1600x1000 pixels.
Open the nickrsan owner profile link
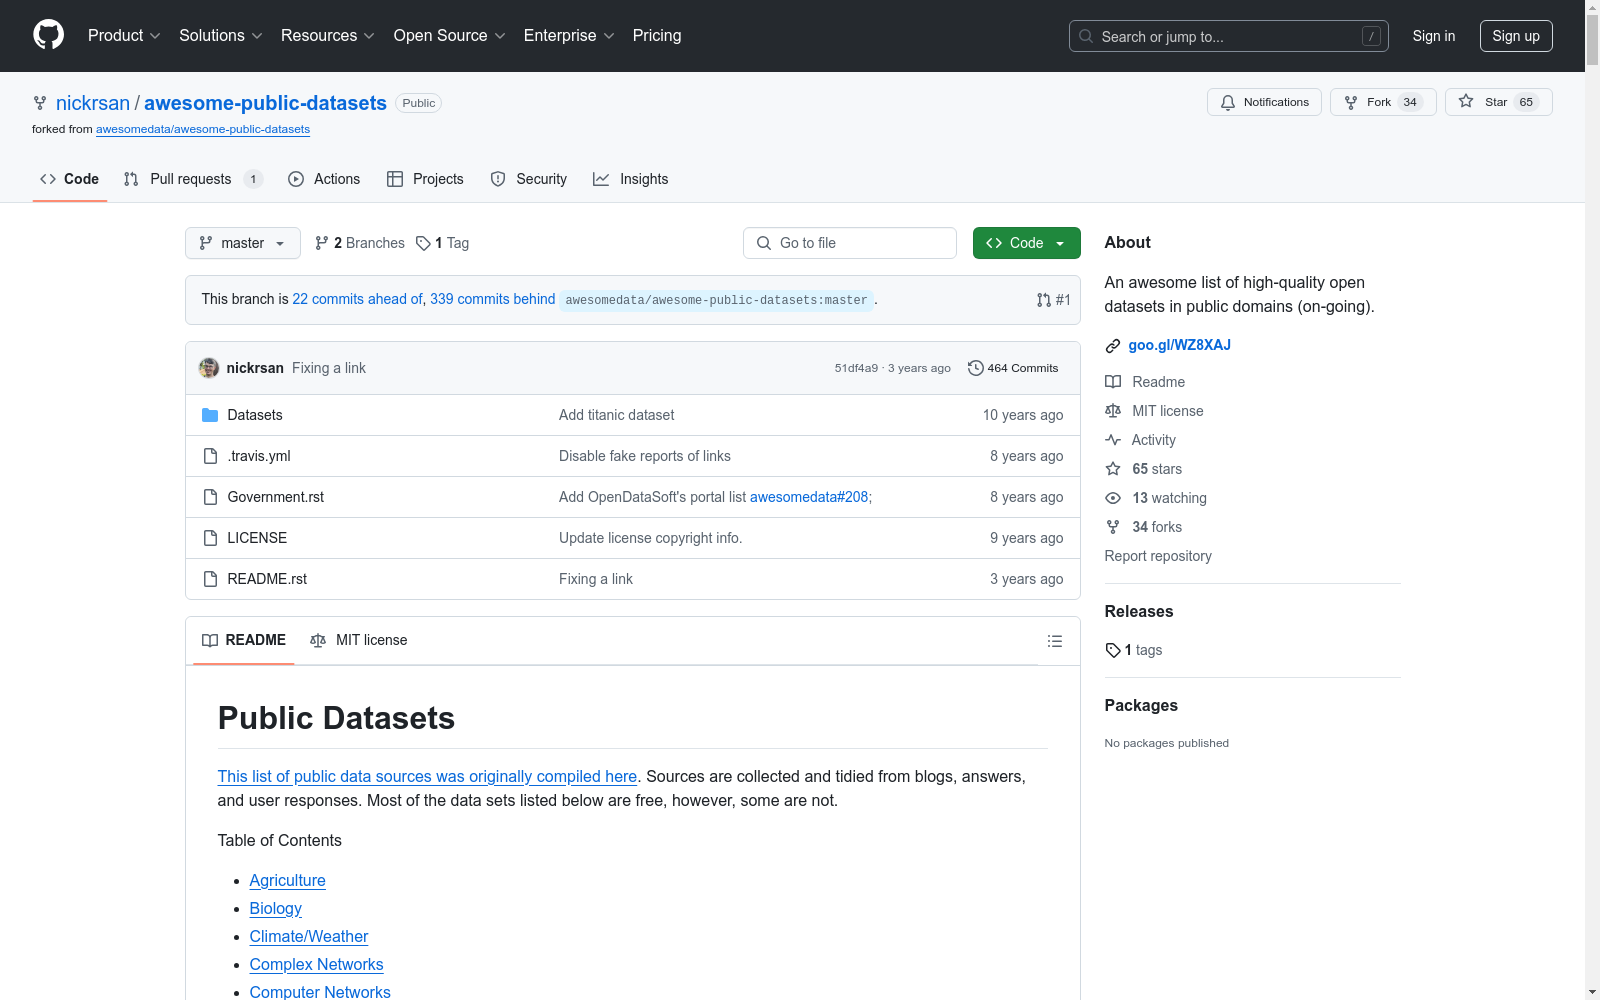pos(93,103)
